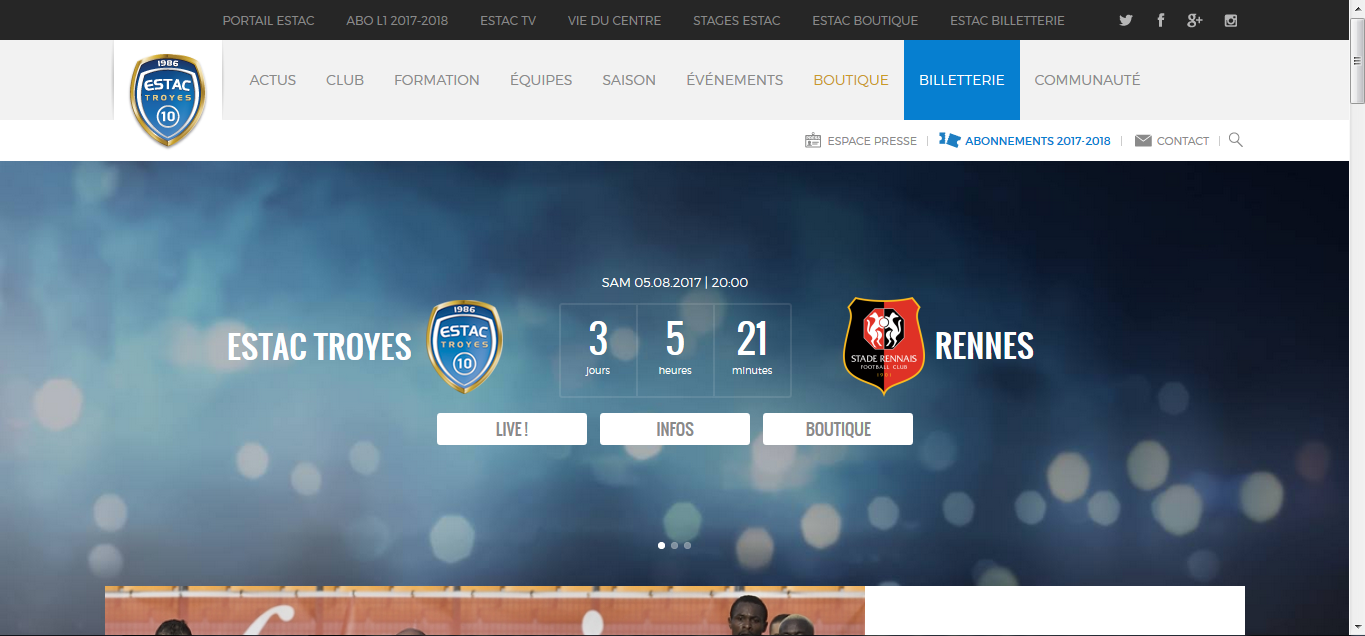The height and width of the screenshot is (636, 1365).
Task: Click ABONNEMENTS 2017-2018 link text
Action: click(1038, 141)
